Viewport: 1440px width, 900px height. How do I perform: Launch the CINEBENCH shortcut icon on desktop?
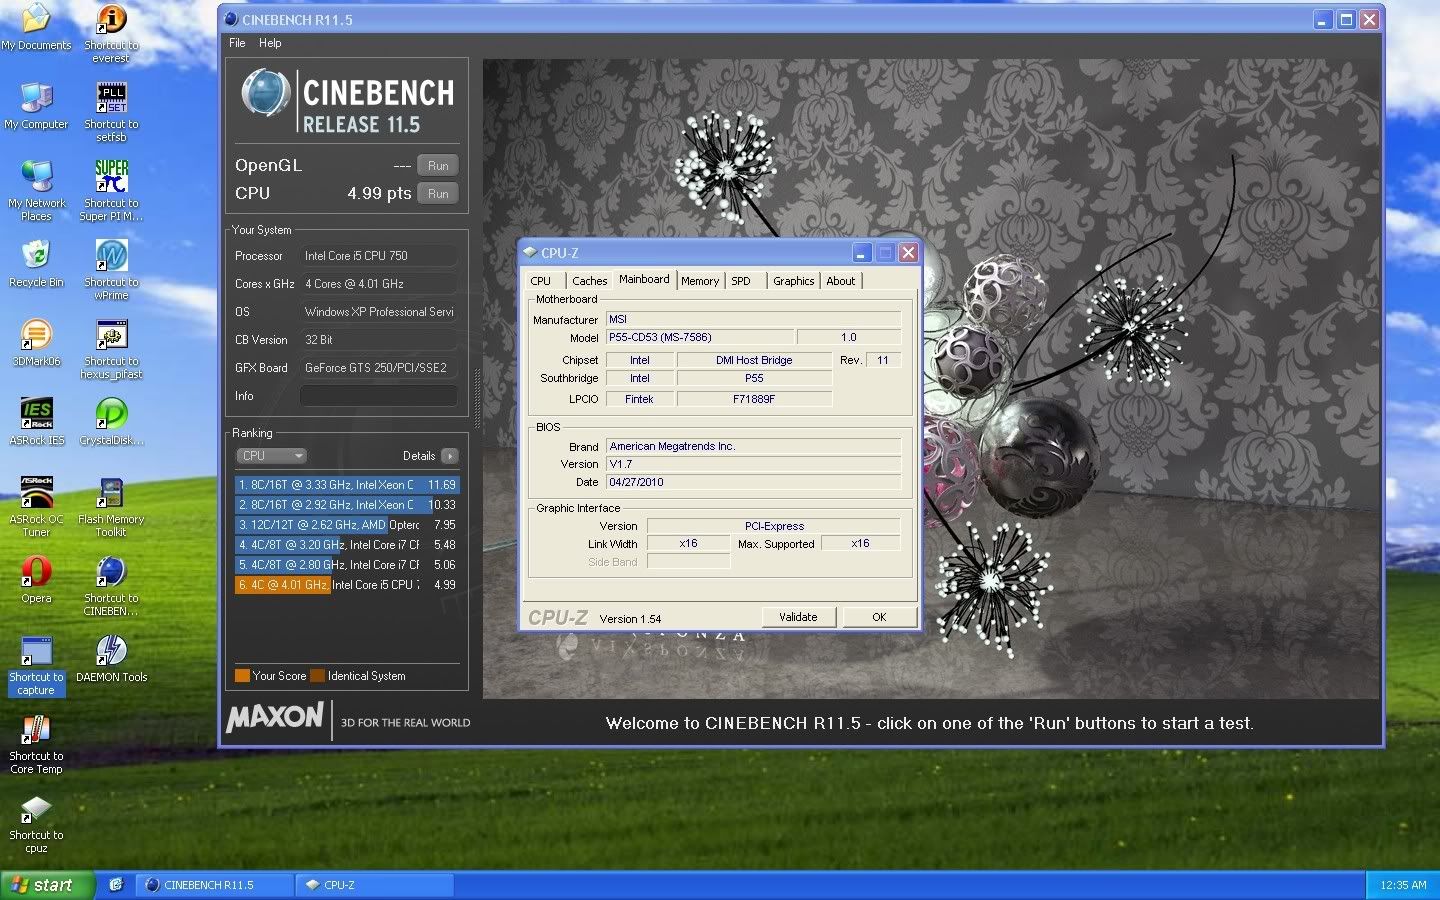tap(111, 571)
